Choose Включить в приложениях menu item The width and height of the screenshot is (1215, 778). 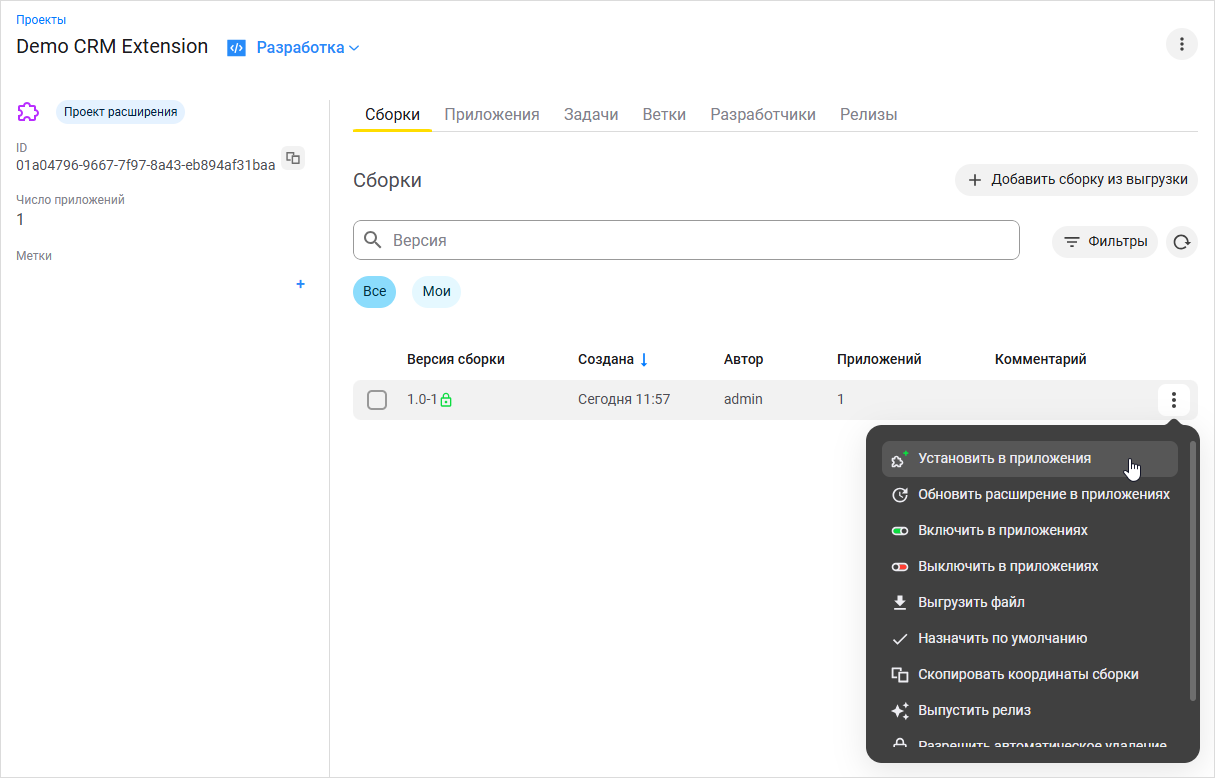[x=1030, y=531]
